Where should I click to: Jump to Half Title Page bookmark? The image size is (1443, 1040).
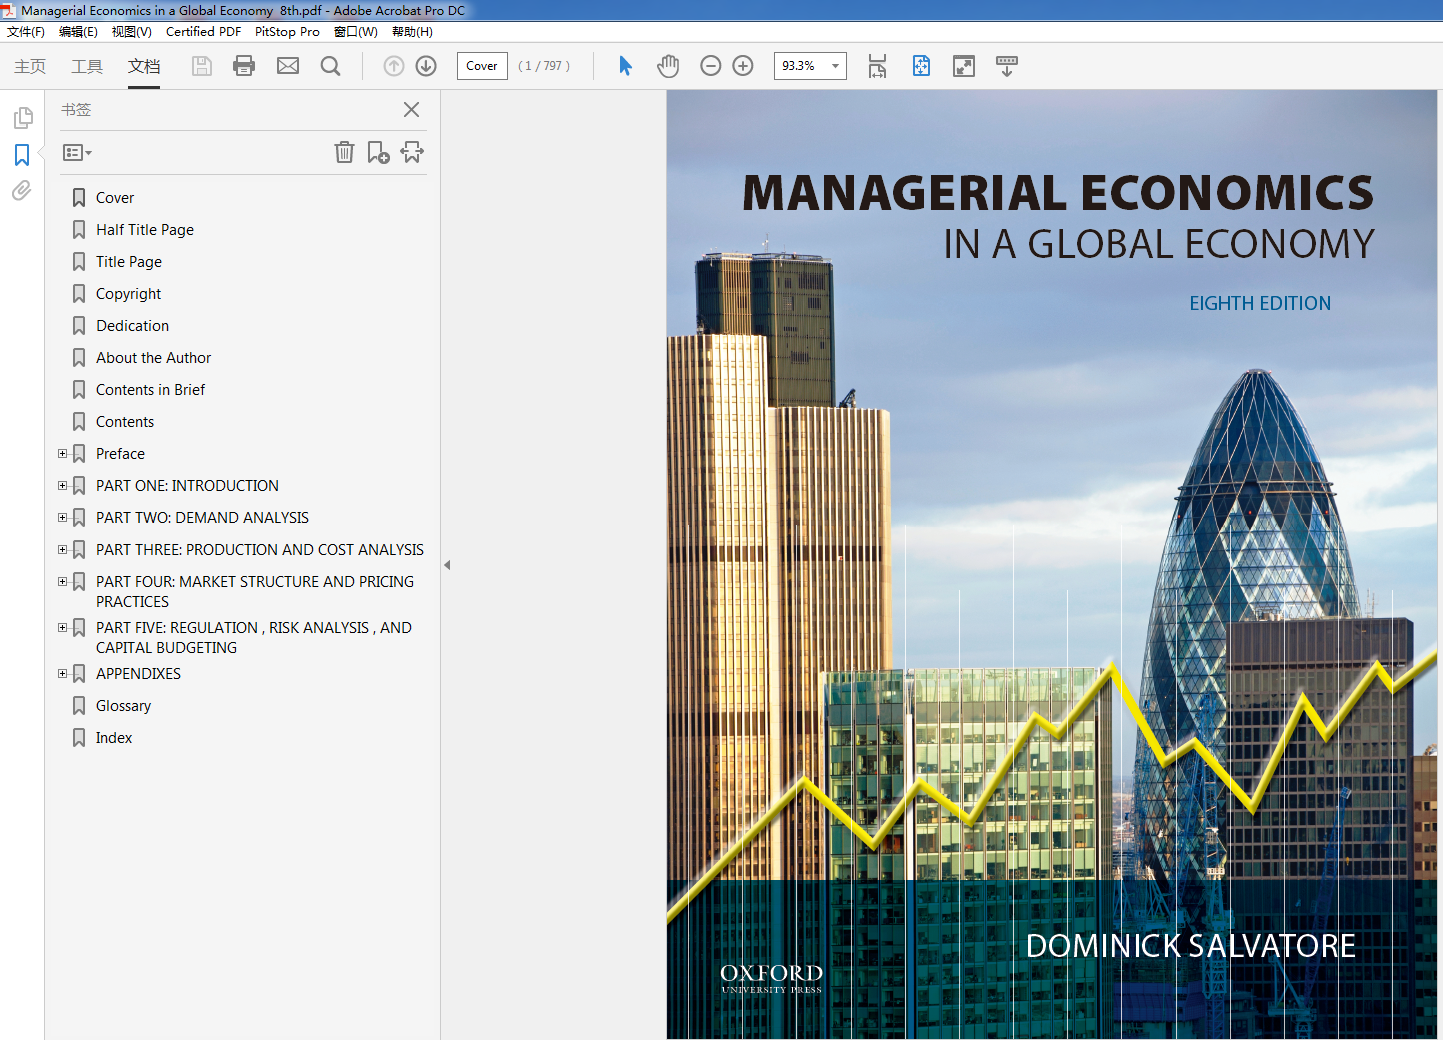145,230
